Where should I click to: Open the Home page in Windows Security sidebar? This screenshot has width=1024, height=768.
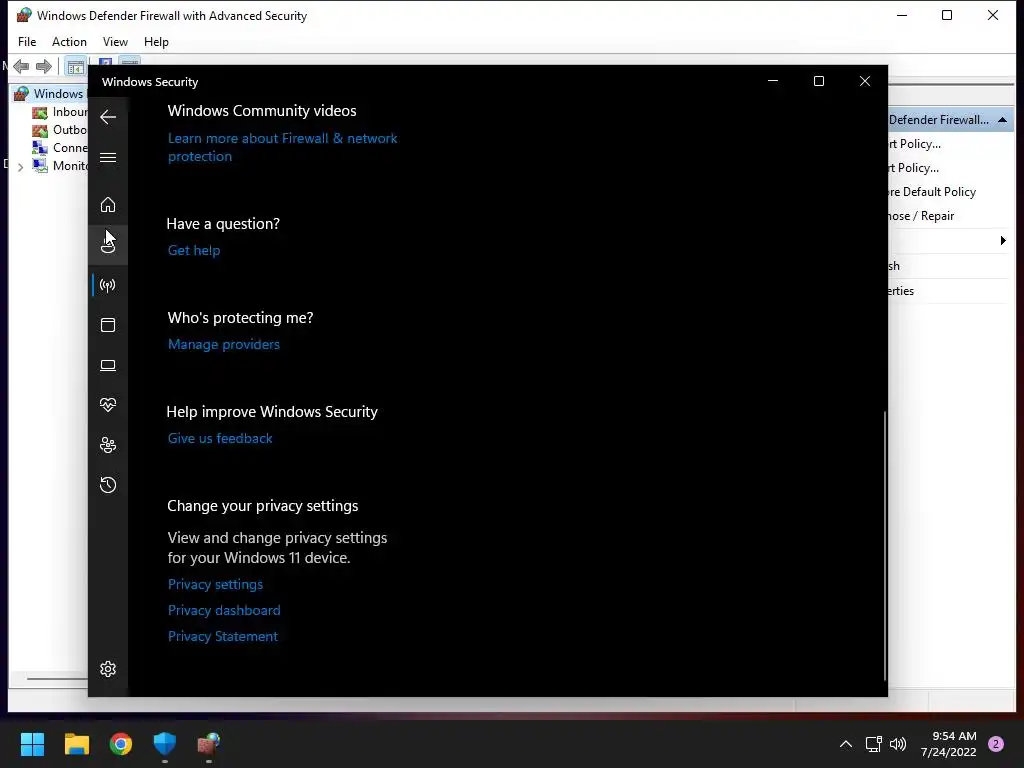tap(108, 205)
